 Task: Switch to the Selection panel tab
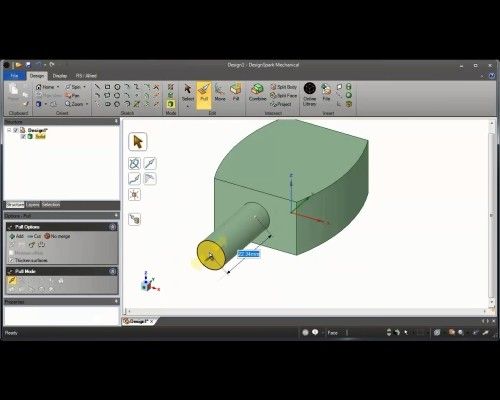(51, 205)
